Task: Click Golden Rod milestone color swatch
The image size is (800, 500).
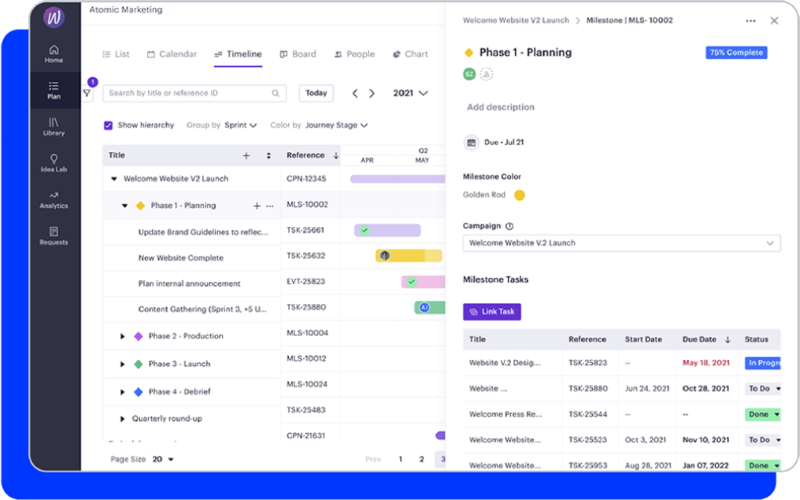Action: click(x=519, y=195)
